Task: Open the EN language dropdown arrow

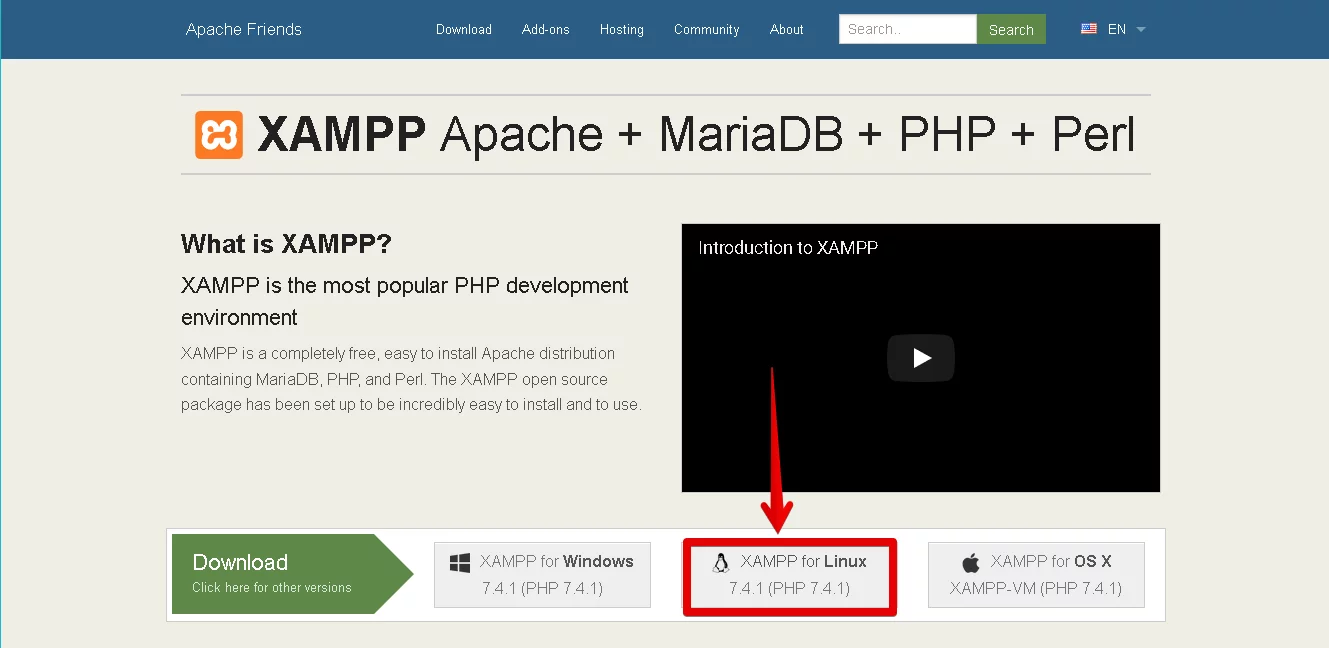Action: click(1141, 29)
